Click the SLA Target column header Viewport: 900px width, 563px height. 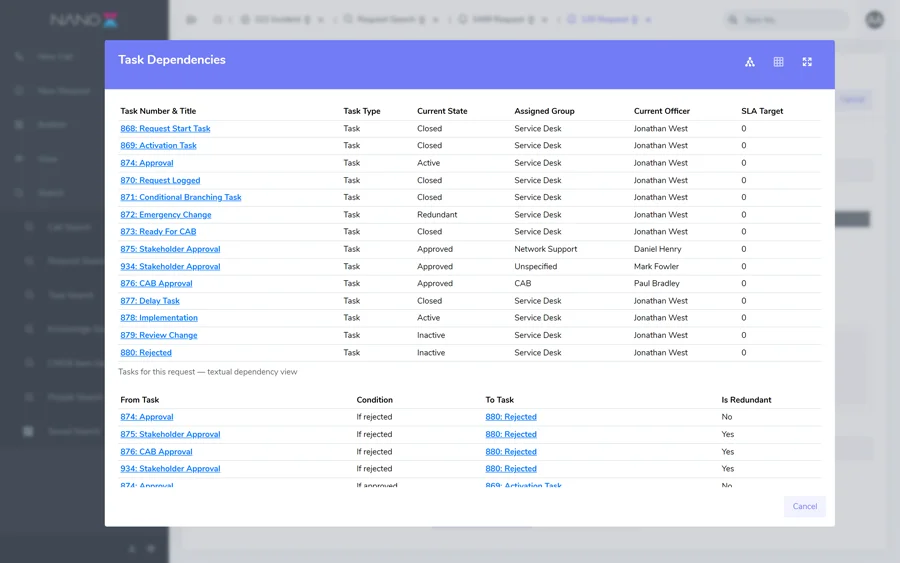[762, 111]
